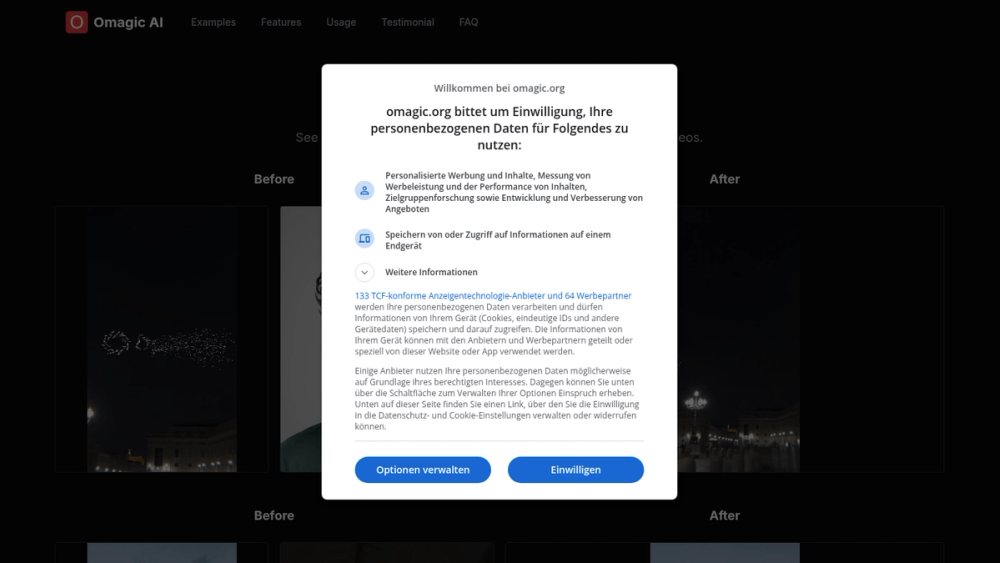Click the Omagic AI red logo icon
The image size is (1000, 563).
coord(77,22)
